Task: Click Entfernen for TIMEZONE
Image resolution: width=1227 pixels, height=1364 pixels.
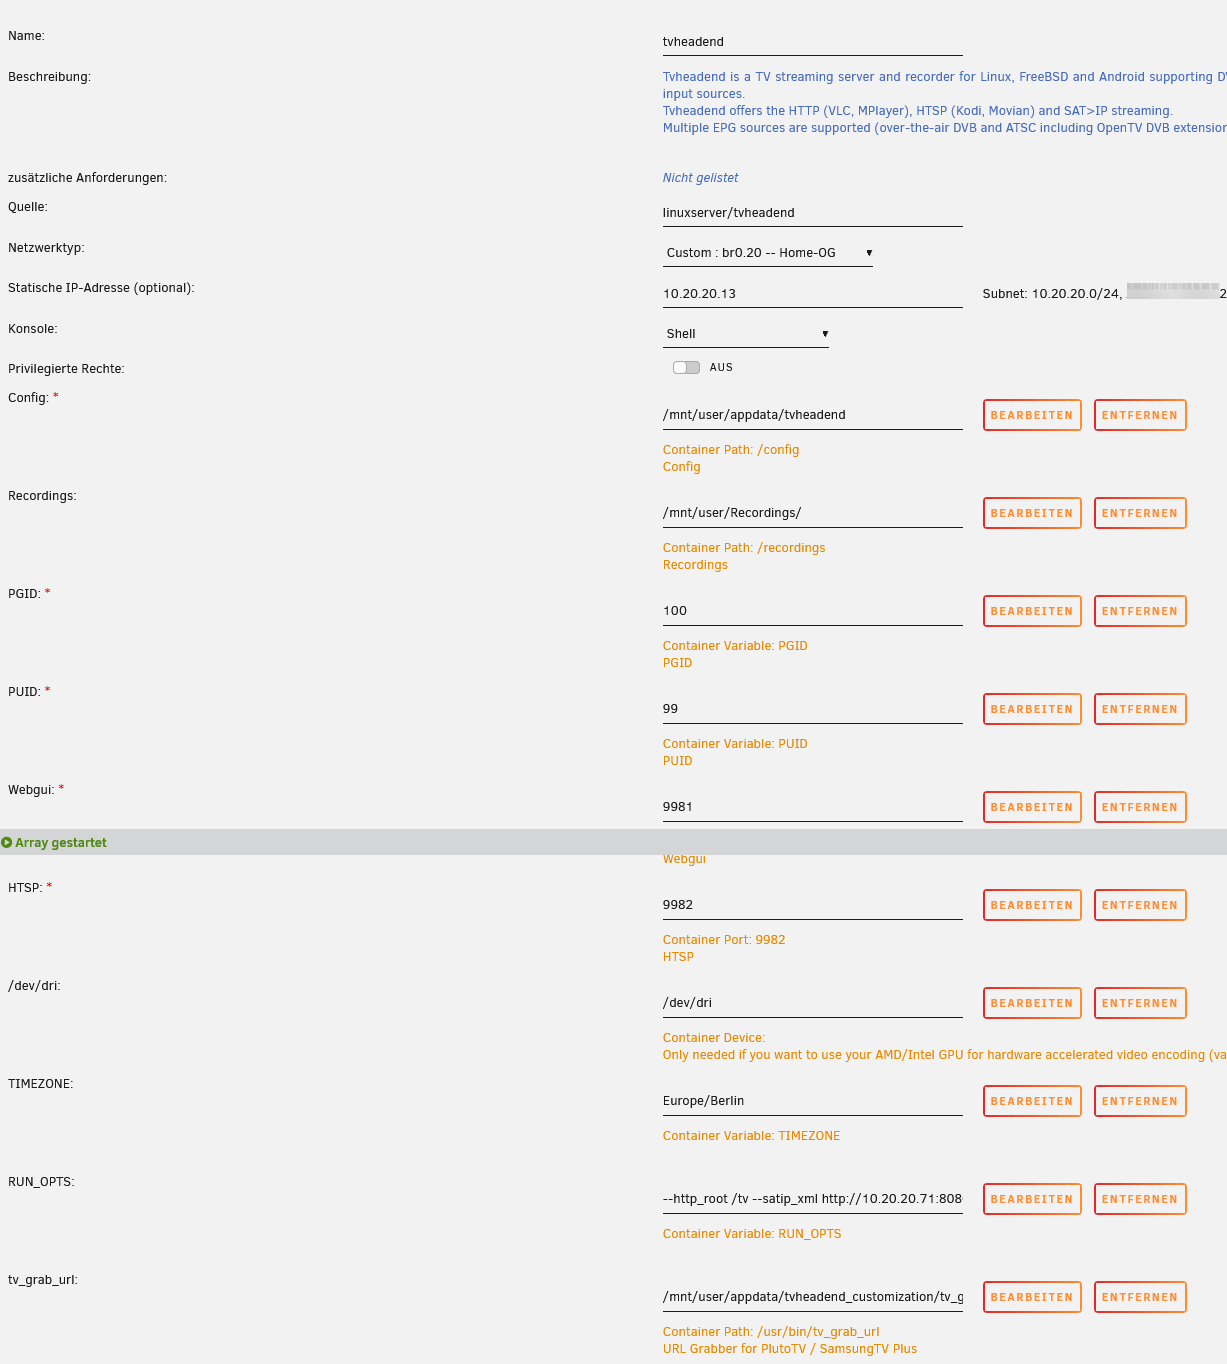Action: 1140,1101
